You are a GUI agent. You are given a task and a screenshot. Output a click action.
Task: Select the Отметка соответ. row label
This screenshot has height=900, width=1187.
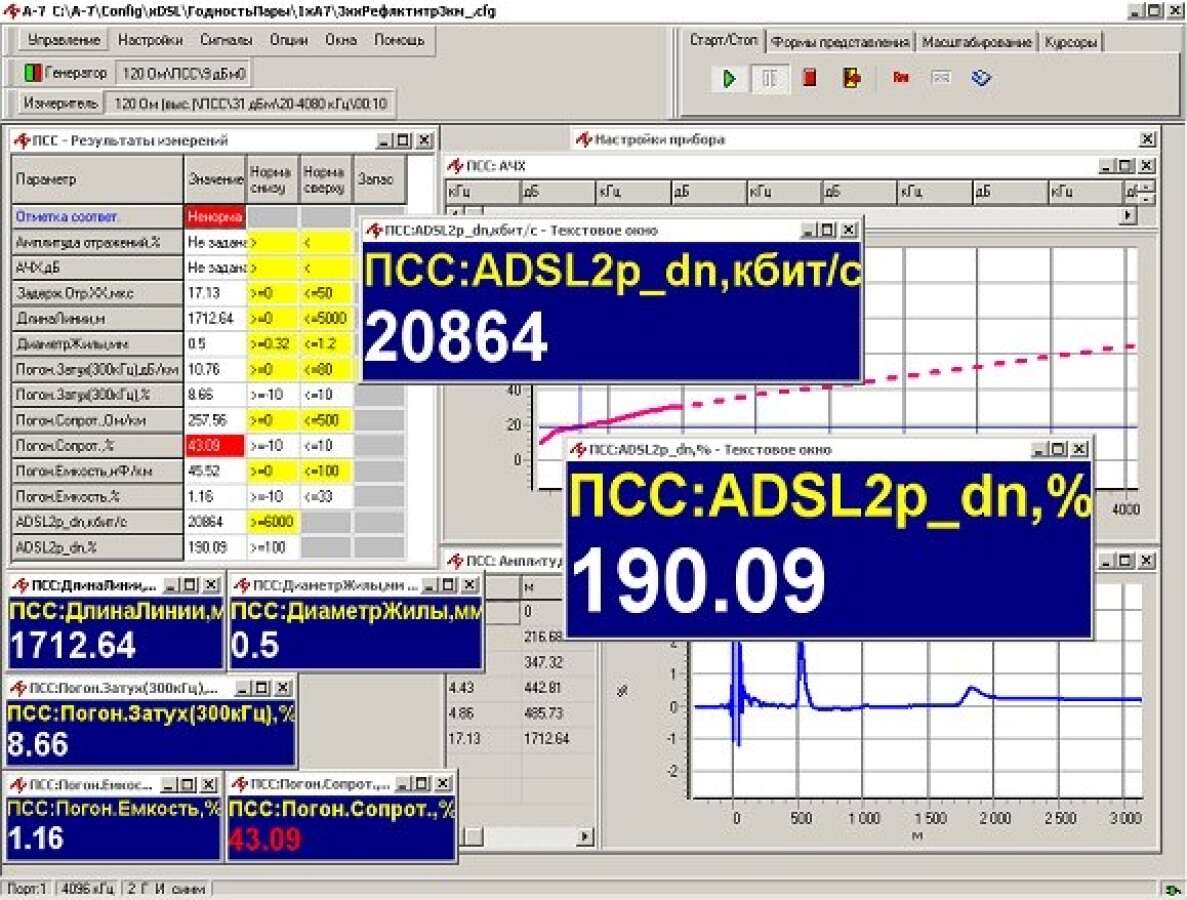click(97, 216)
